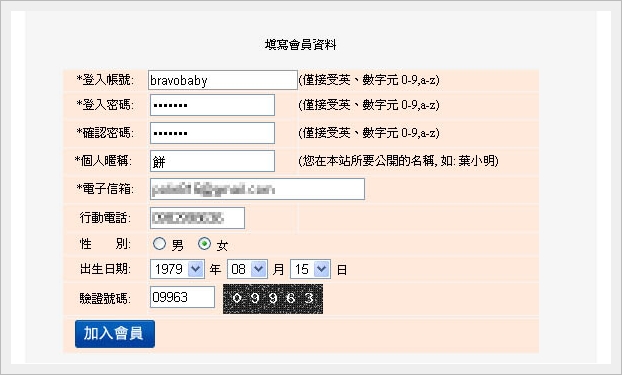Click the 出生日期: label
622x375 pixels.
(105, 269)
